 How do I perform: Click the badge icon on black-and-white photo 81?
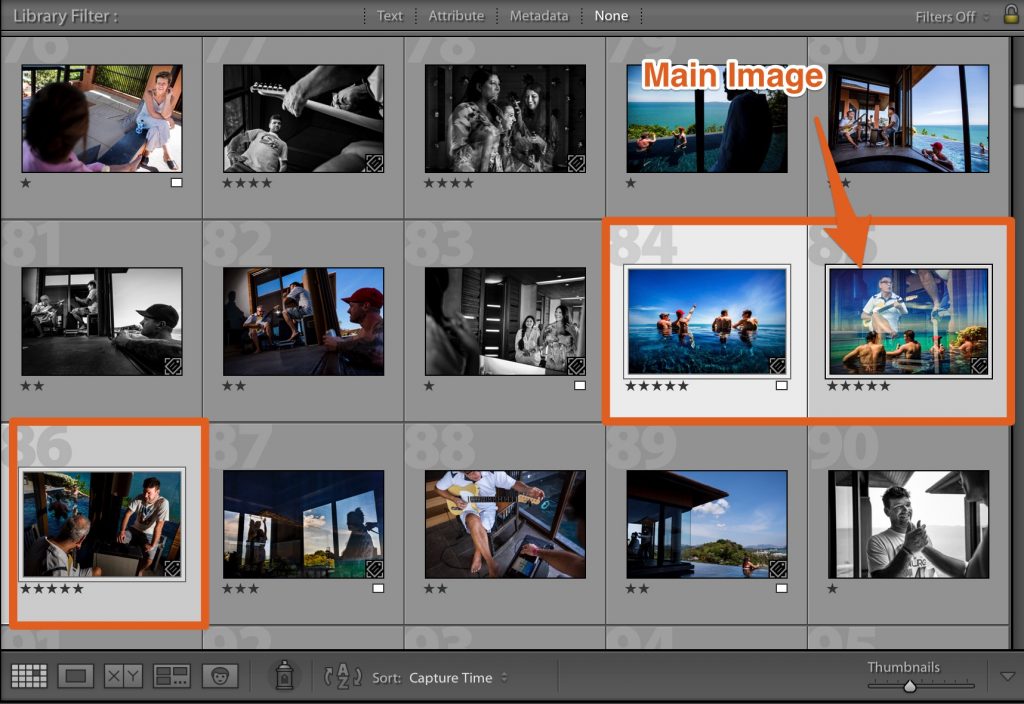[172, 366]
